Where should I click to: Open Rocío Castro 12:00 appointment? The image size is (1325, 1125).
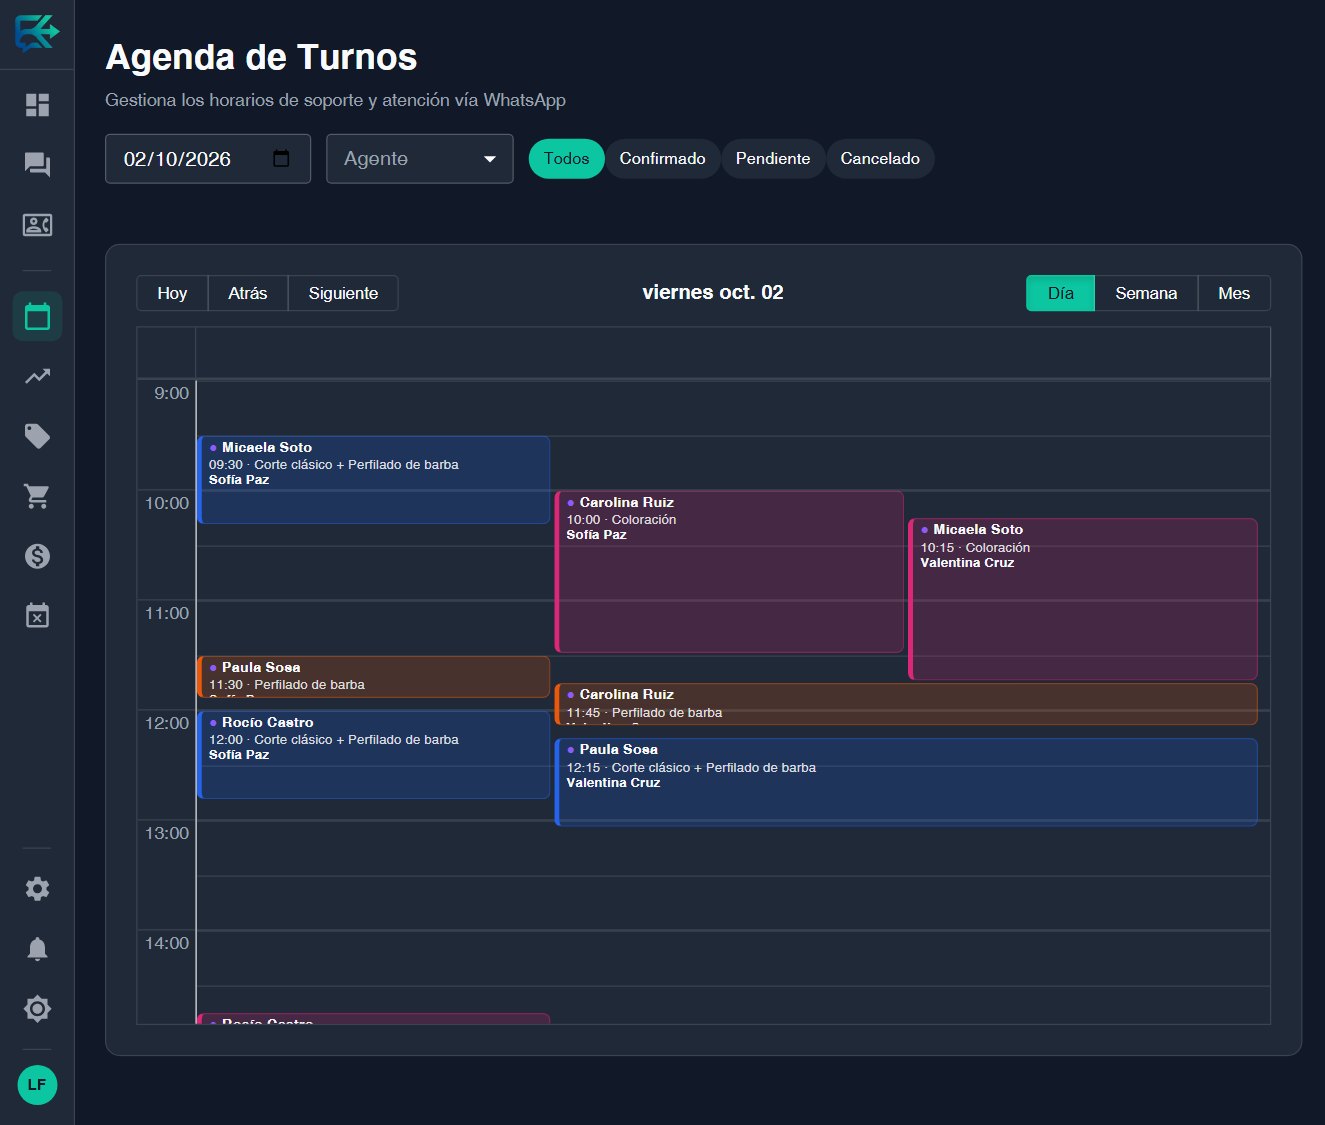[374, 755]
